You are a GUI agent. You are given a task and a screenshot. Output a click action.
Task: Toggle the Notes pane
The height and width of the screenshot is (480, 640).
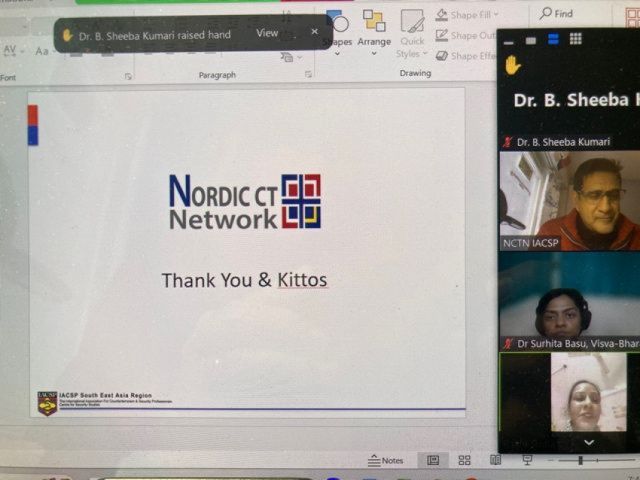click(386, 460)
